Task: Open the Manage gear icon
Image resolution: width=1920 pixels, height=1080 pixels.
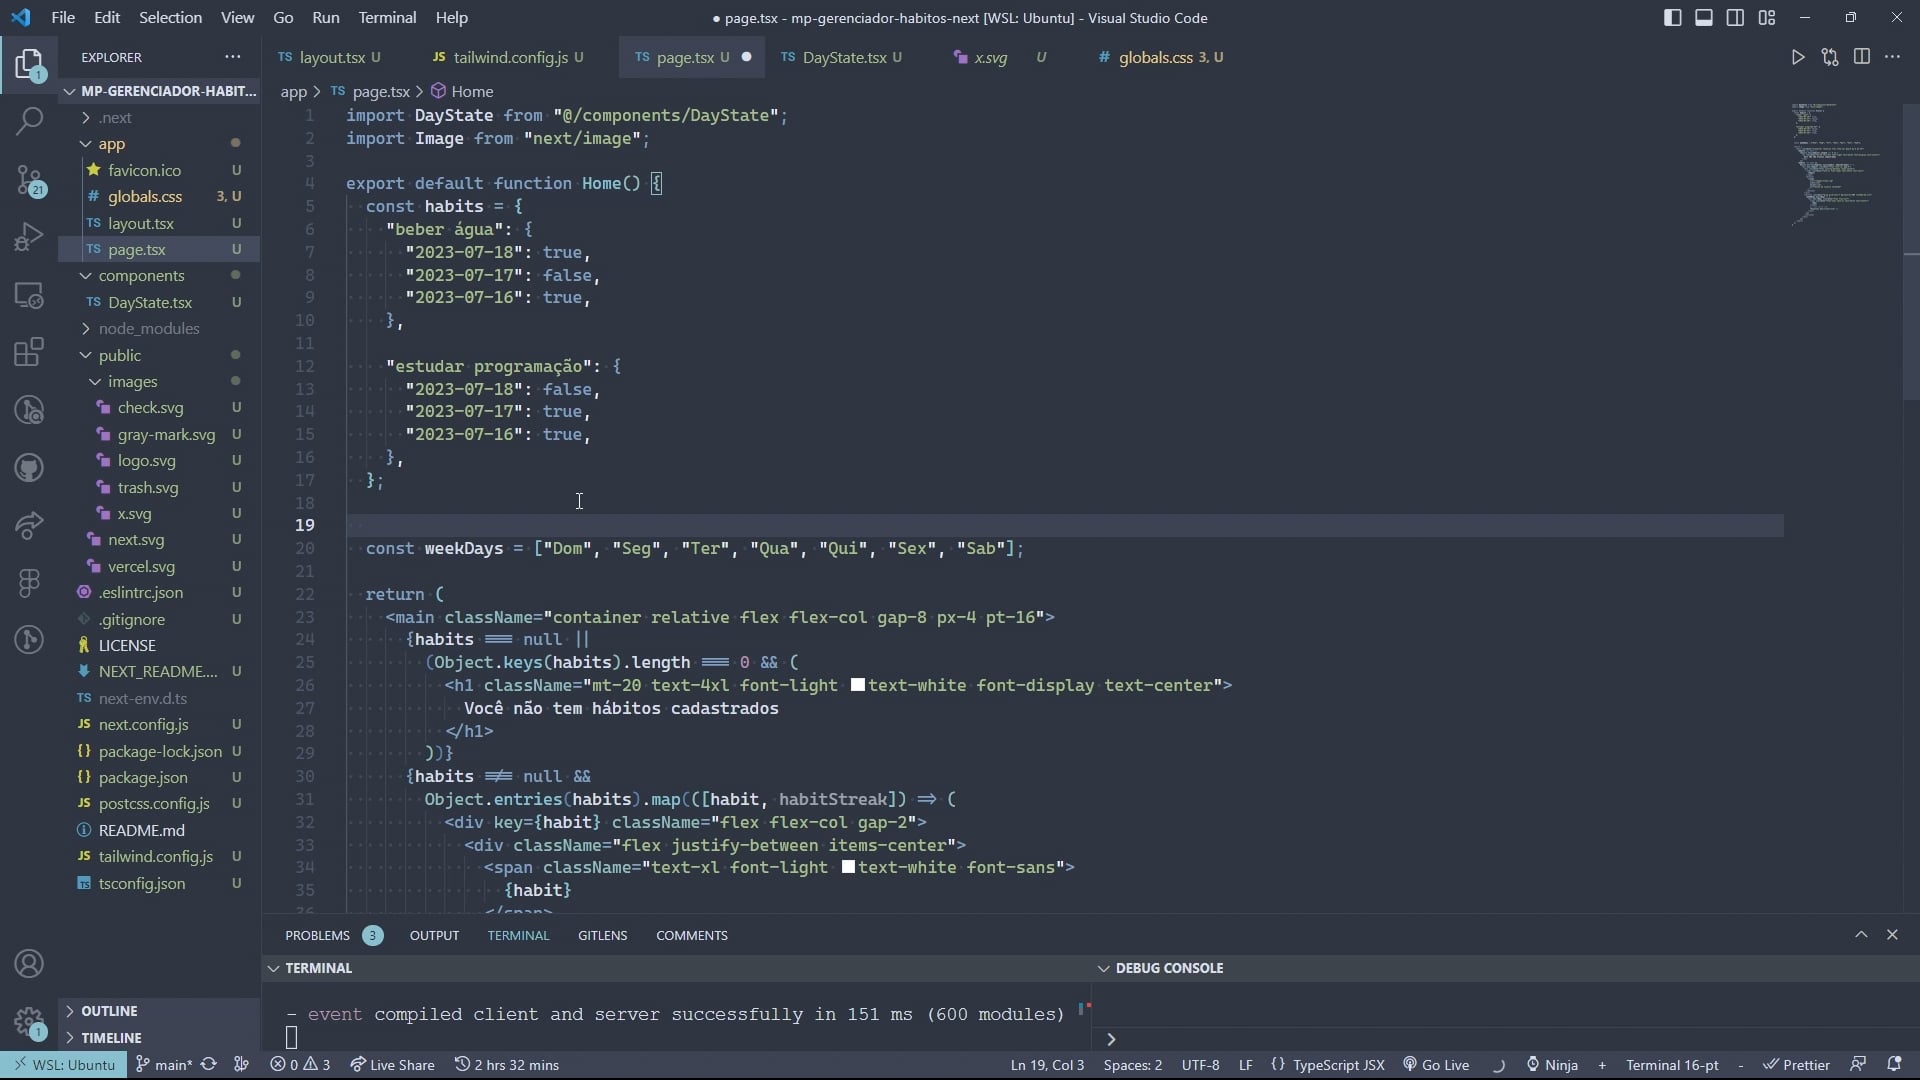Action: click(29, 1021)
